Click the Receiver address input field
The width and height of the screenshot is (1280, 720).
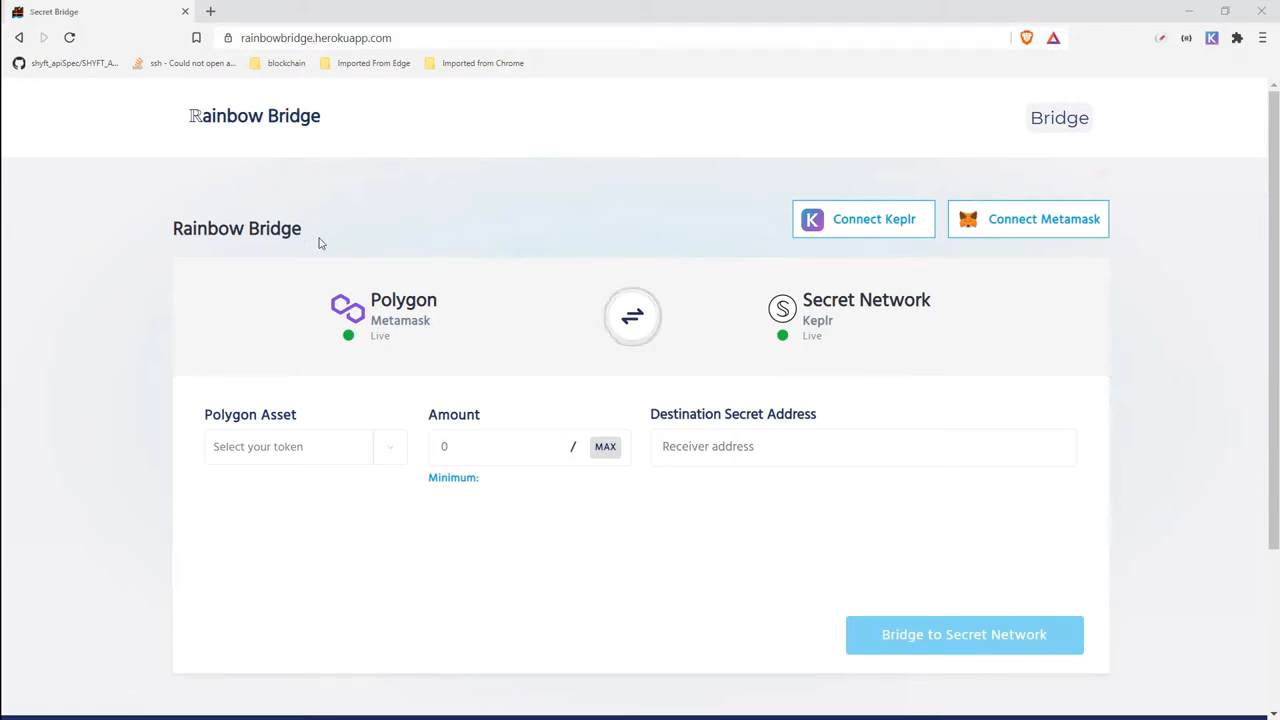[863, 447]
